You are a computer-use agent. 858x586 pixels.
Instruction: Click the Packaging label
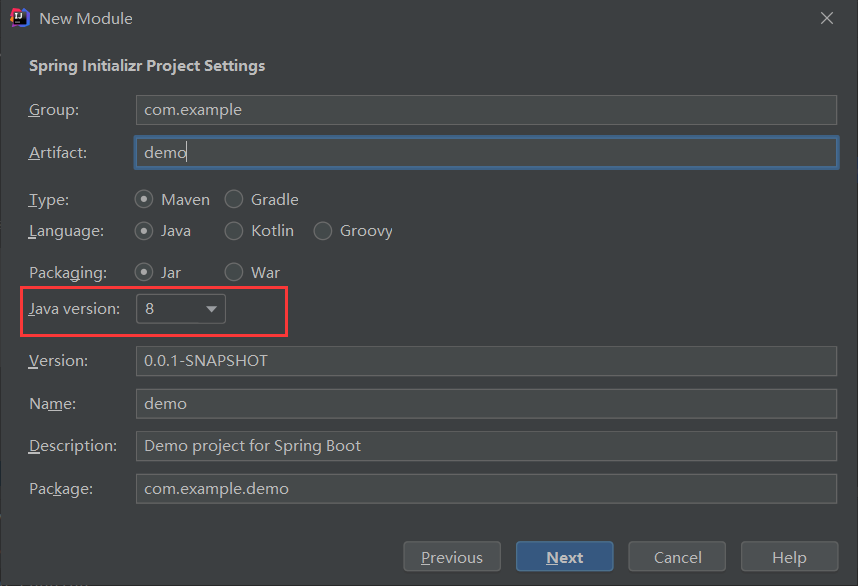[x=68, y=272]
